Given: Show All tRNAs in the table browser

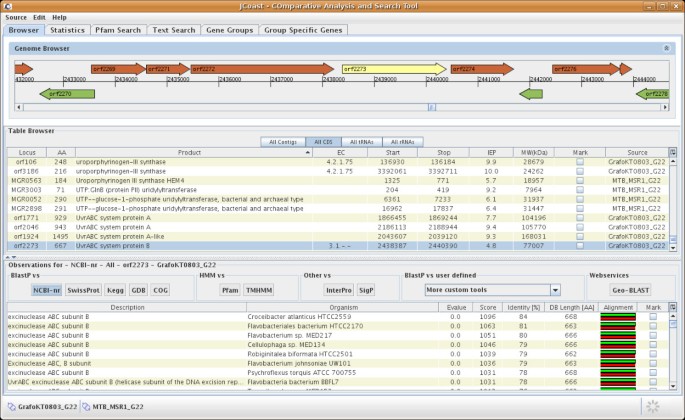Looking at the screenshot, I should [x=362, y=142].
